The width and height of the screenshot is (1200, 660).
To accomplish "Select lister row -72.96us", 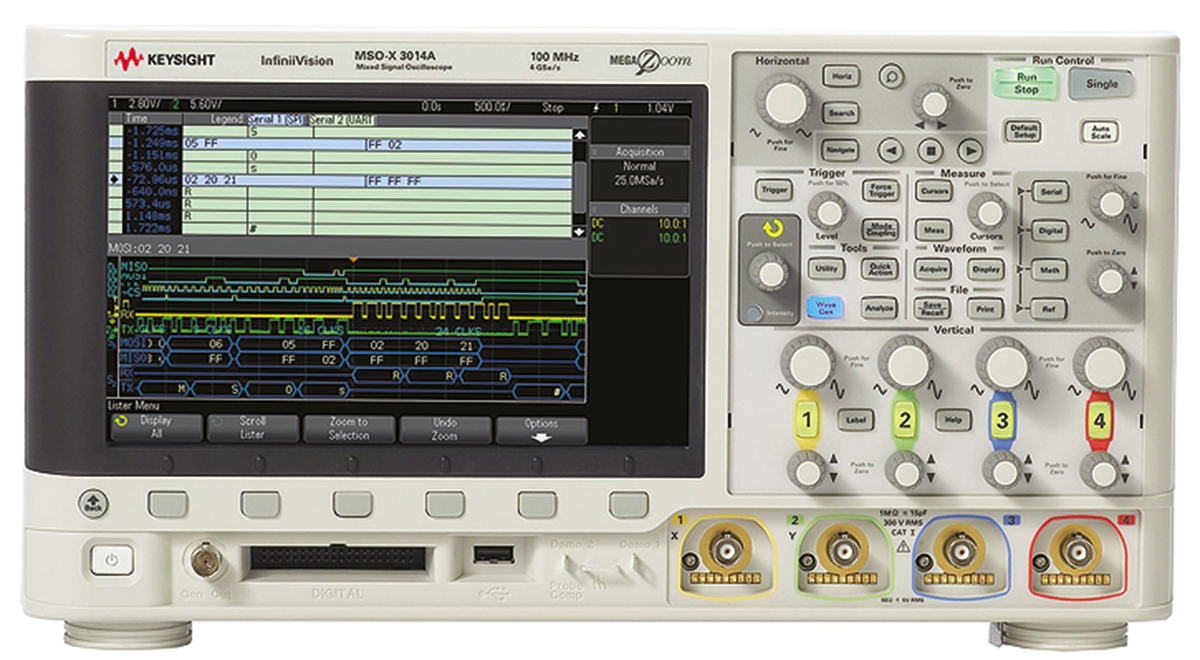I will [340, 181].
